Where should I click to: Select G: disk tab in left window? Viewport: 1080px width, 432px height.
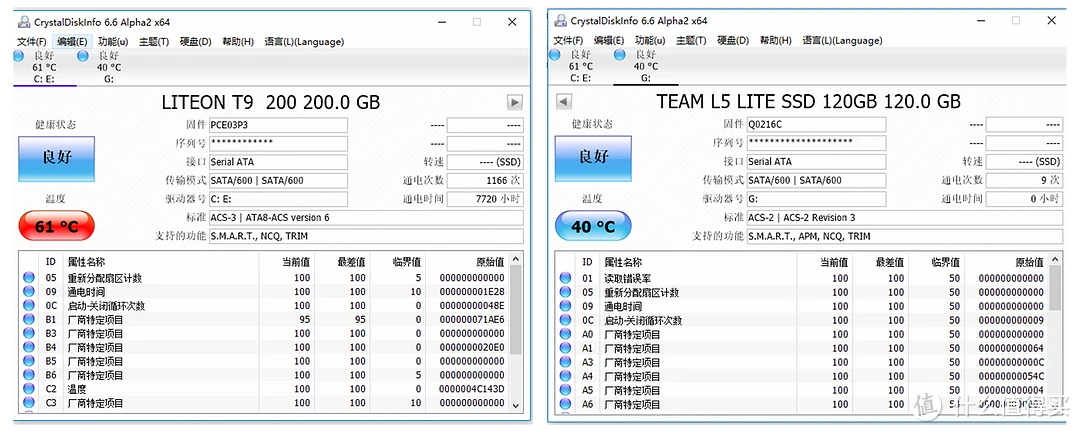pos(109,67)
